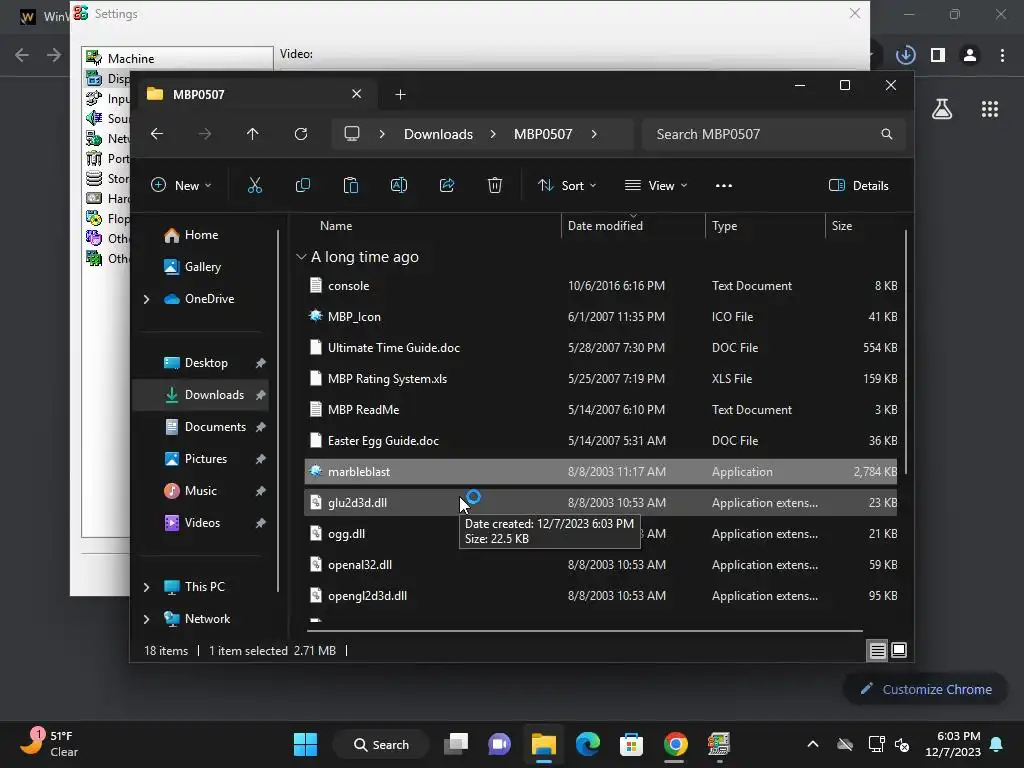Open the New dropdown menu
This screenshot has height=768, width=1024.
pos(181,185)
